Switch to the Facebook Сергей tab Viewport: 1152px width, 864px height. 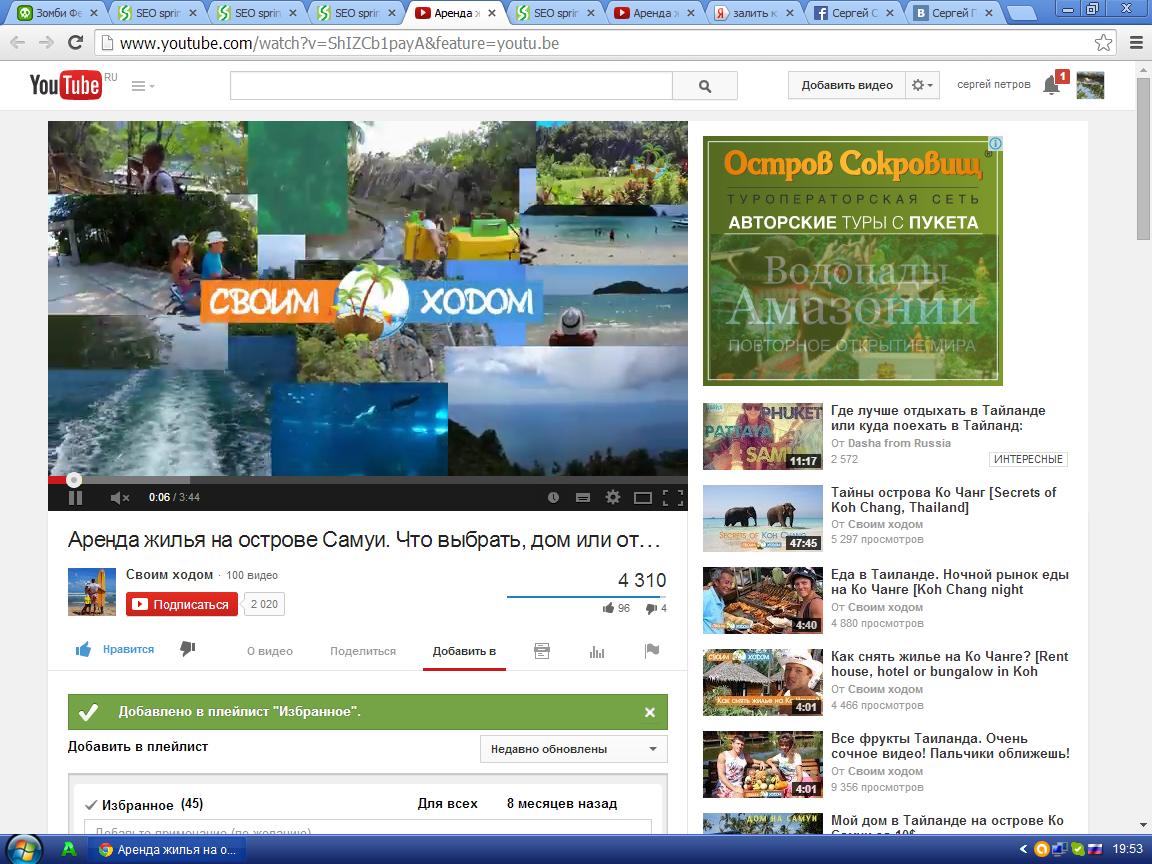tap(853, 12)
